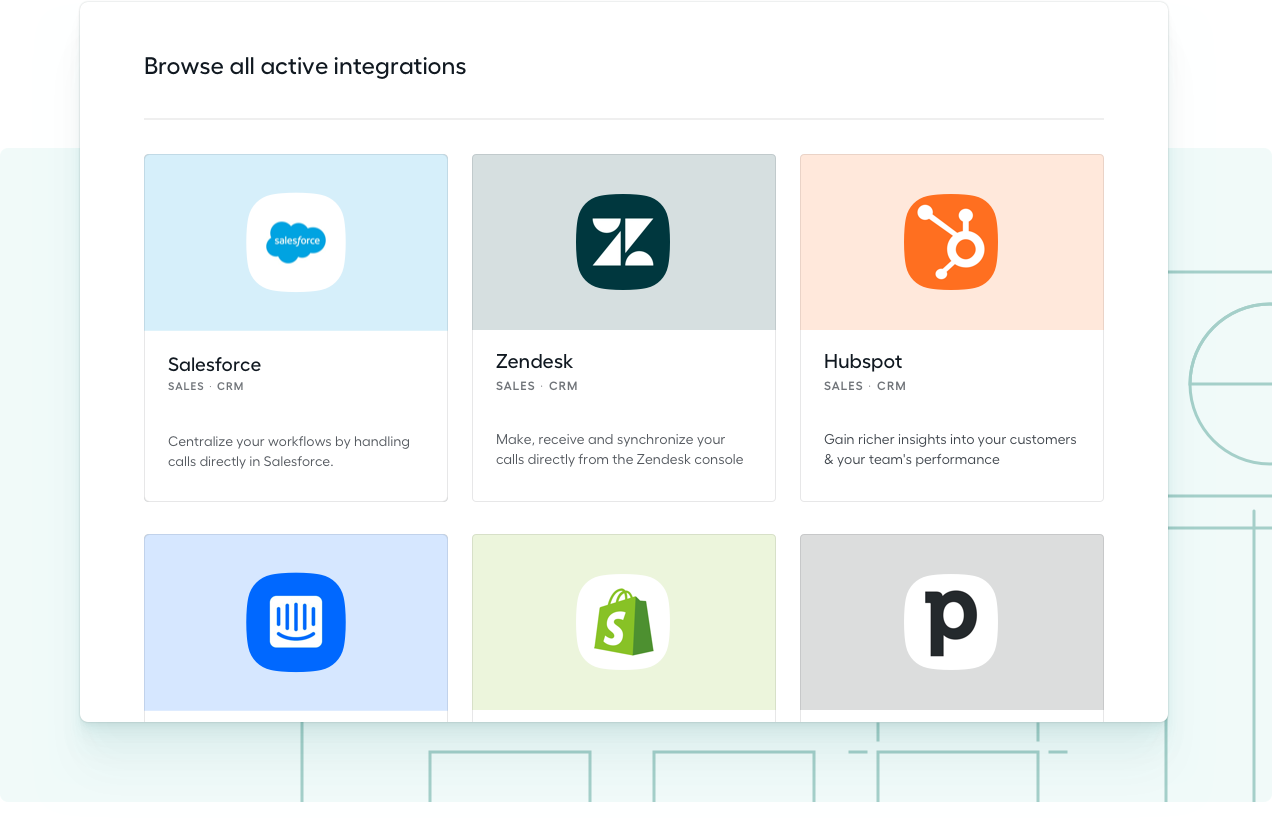Select the Salesforce integration title
This screenshot has width=1272, height=818.
pyautogui.click(x=214, y=365)
